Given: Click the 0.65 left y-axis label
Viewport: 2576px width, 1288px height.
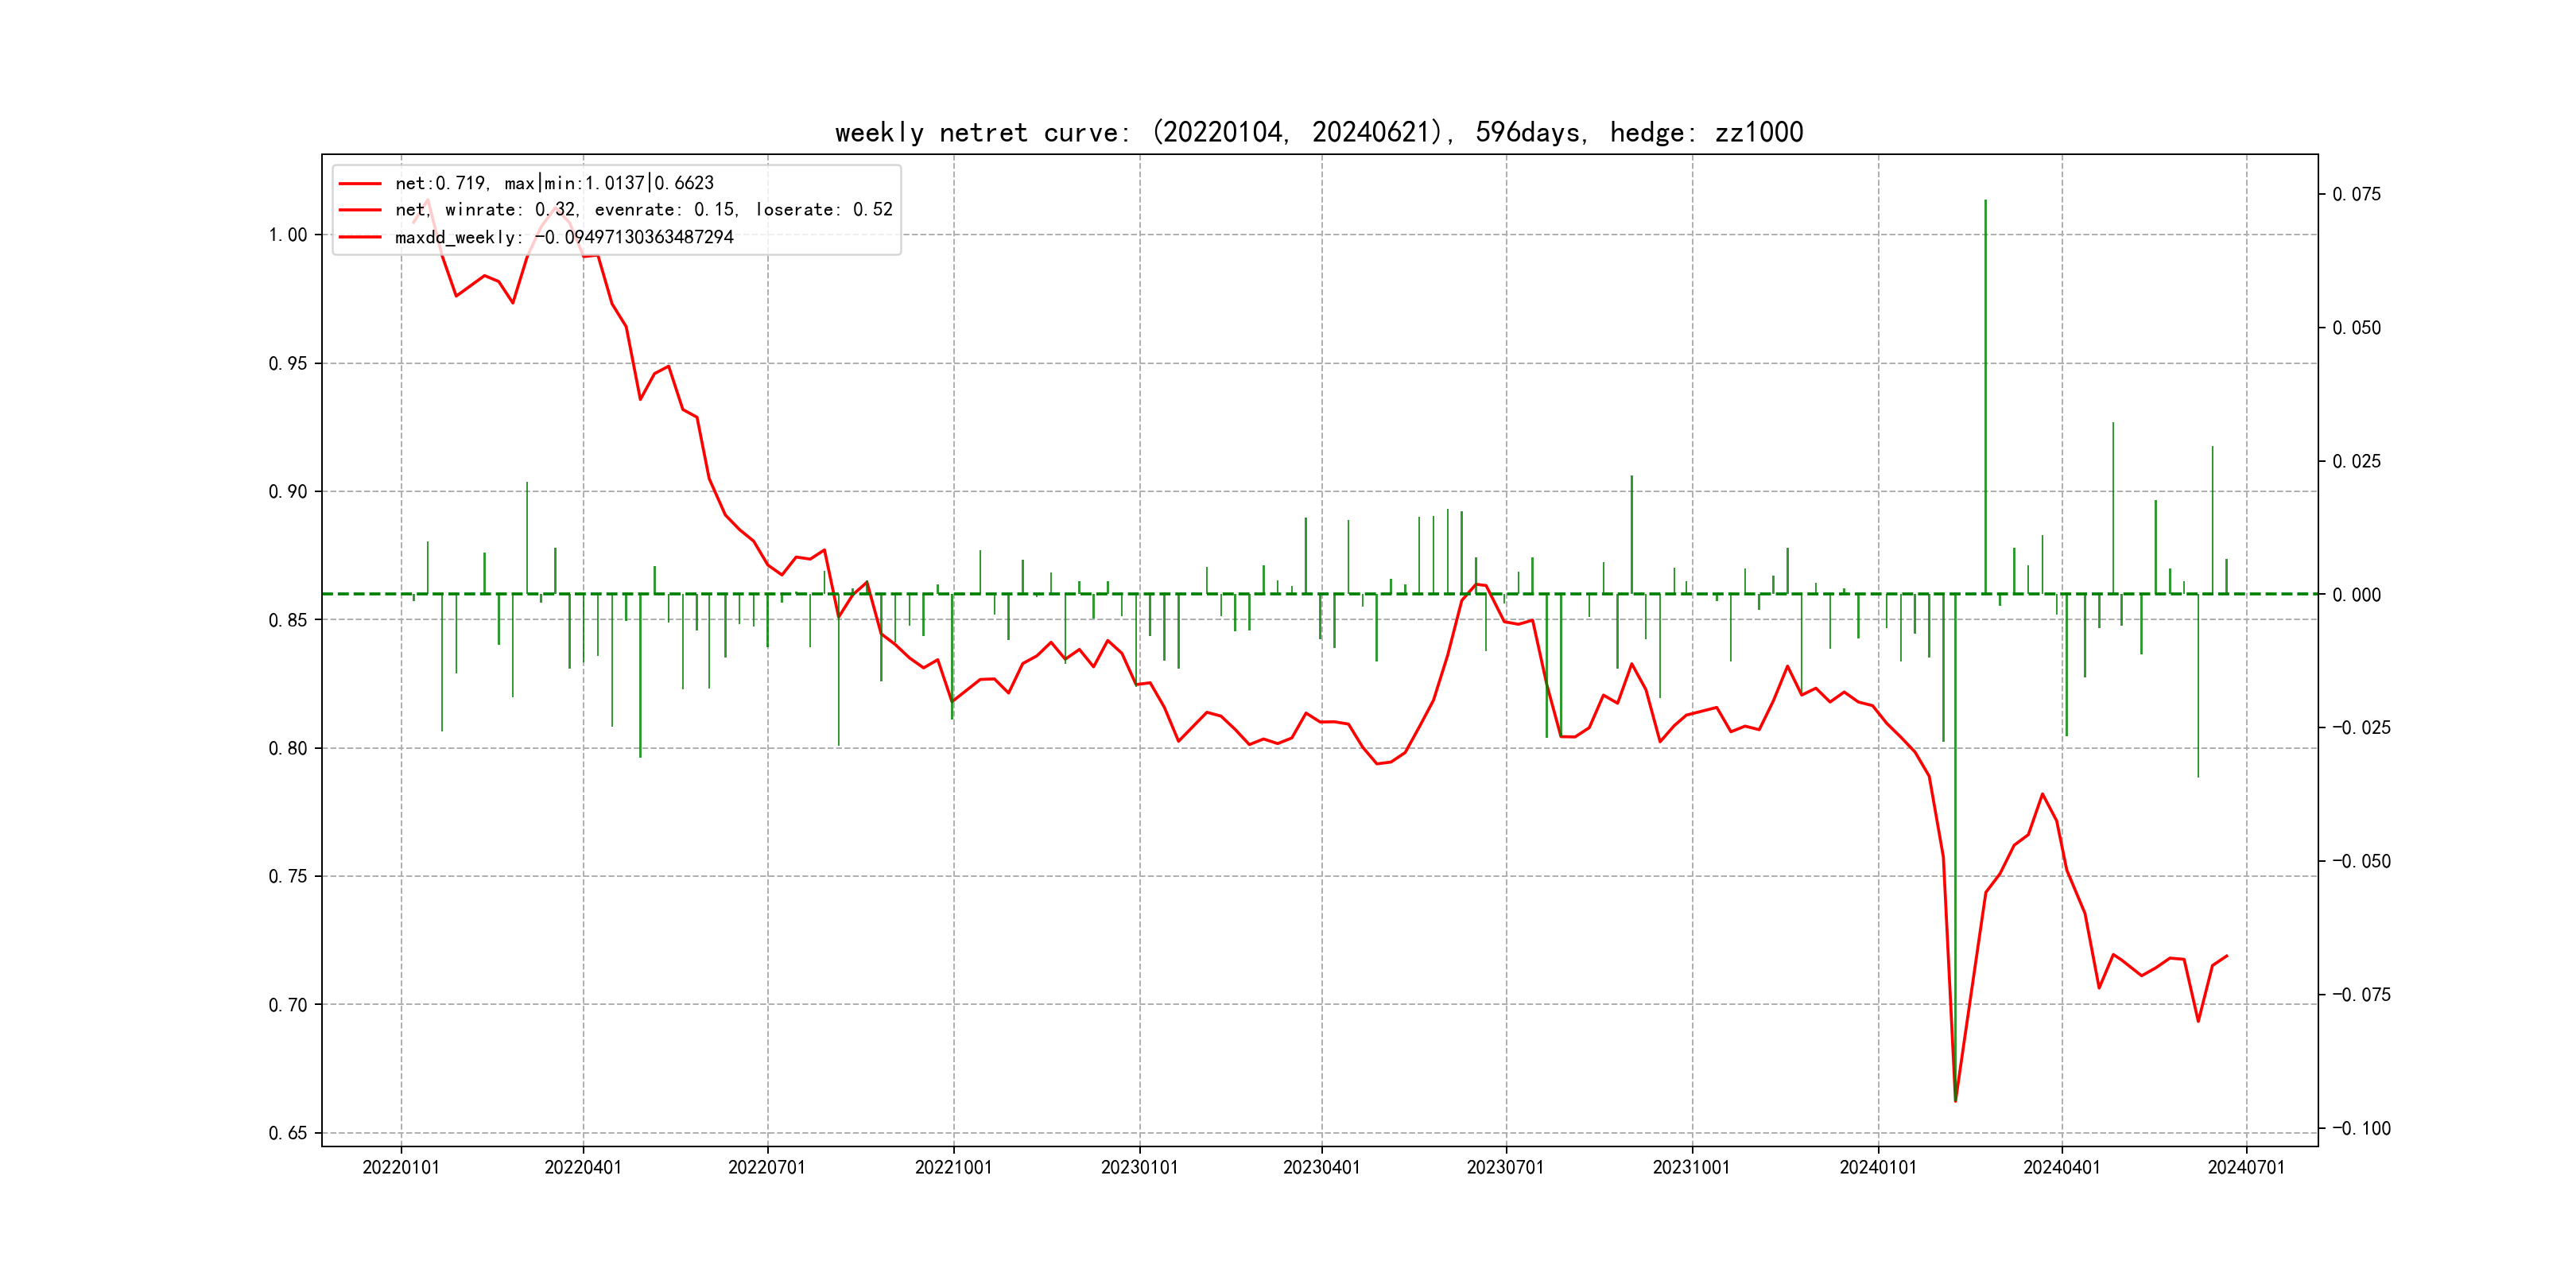Looking at the screenshot, I should [x=288, y=1133].
